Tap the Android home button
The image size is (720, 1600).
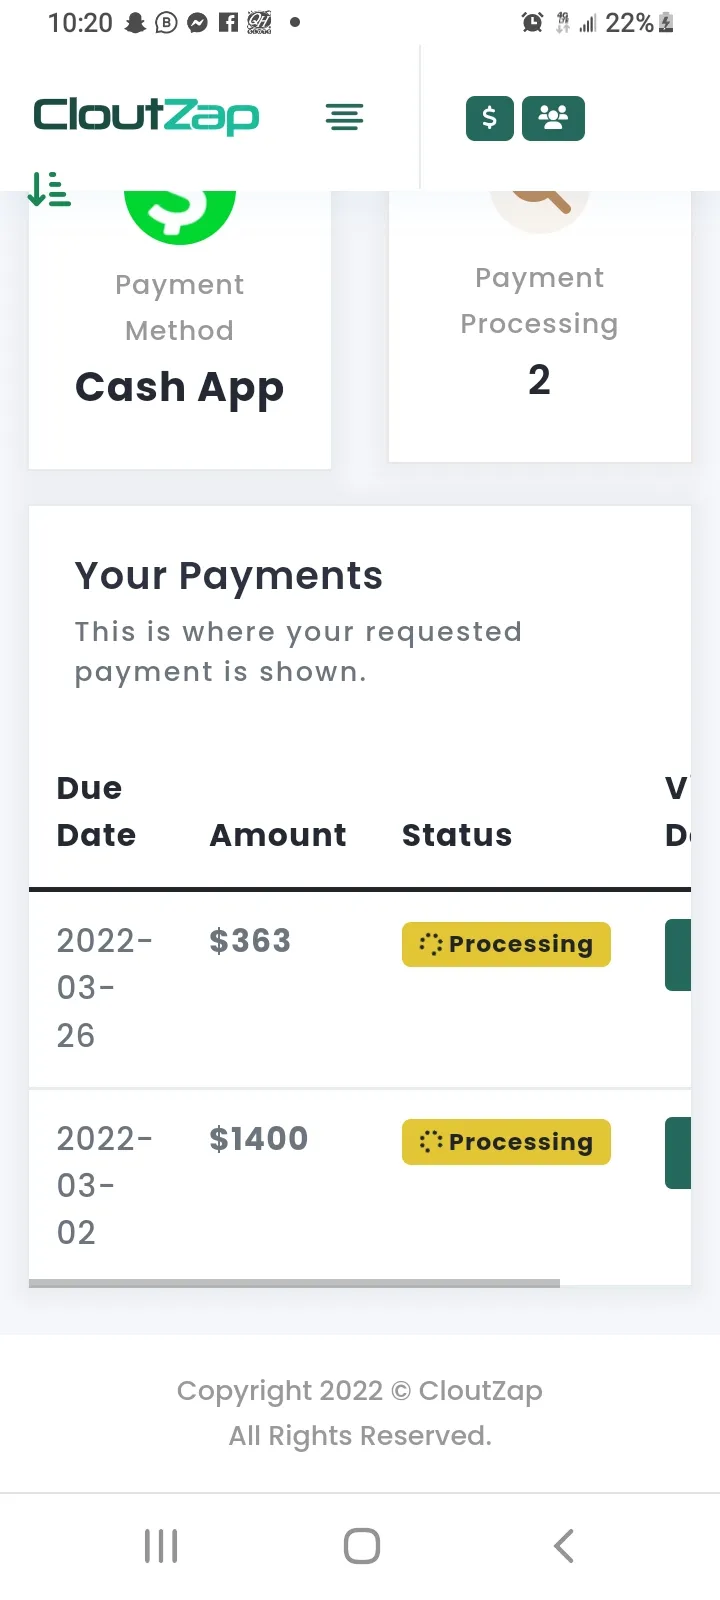(362, 1546)
